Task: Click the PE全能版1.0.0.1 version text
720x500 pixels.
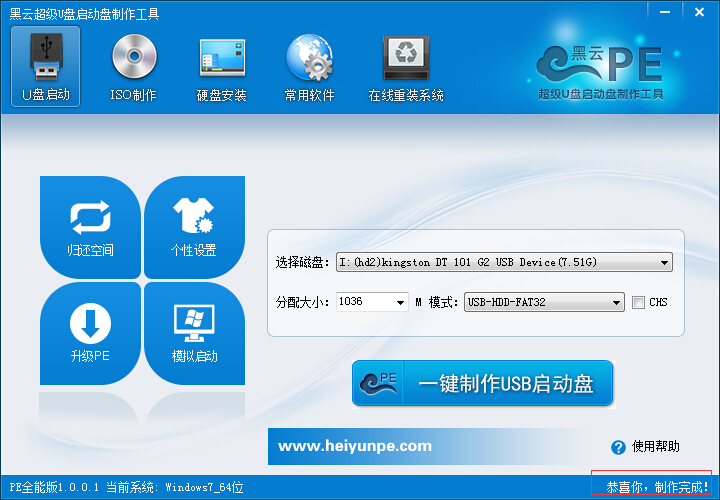Action: coord(54,487)
